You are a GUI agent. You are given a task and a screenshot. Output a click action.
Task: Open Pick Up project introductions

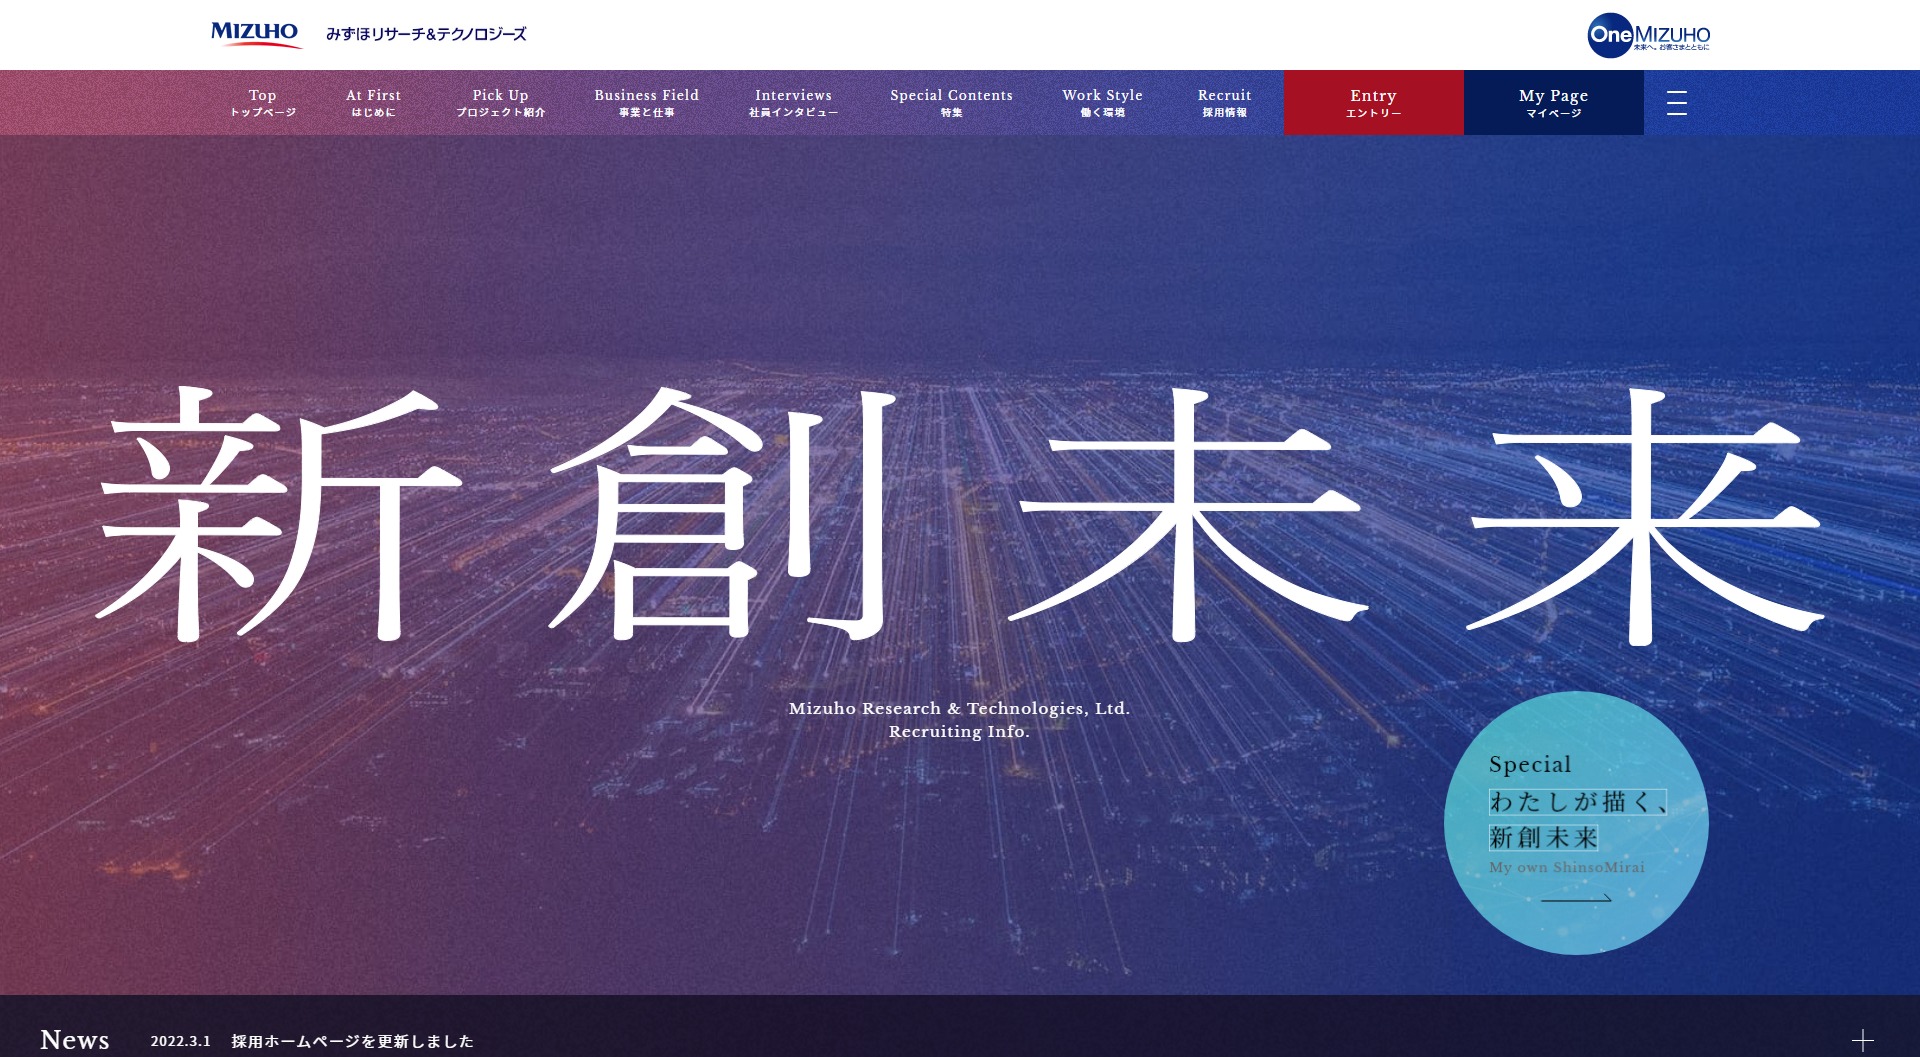point(500,103)
